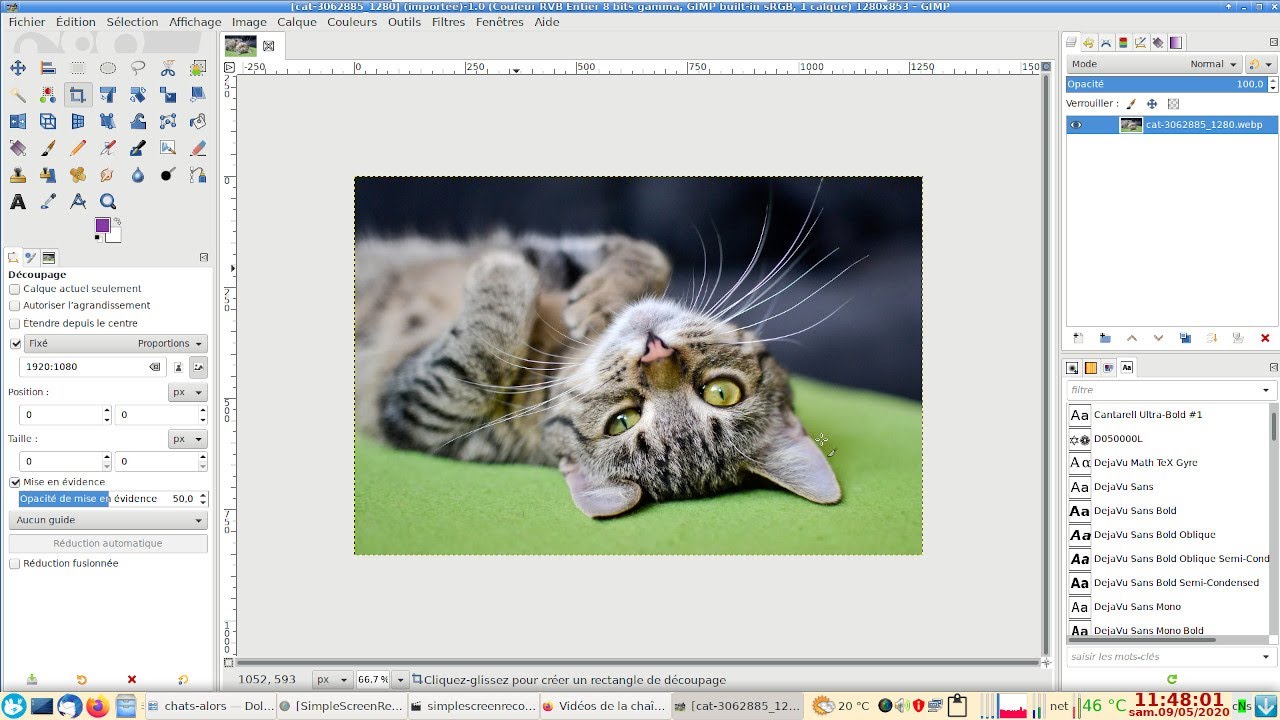Image resolution: width=1280 pixels, height=720 pixels.
Task: Open the Taille unit px dropdown
Action: (188, 439)
